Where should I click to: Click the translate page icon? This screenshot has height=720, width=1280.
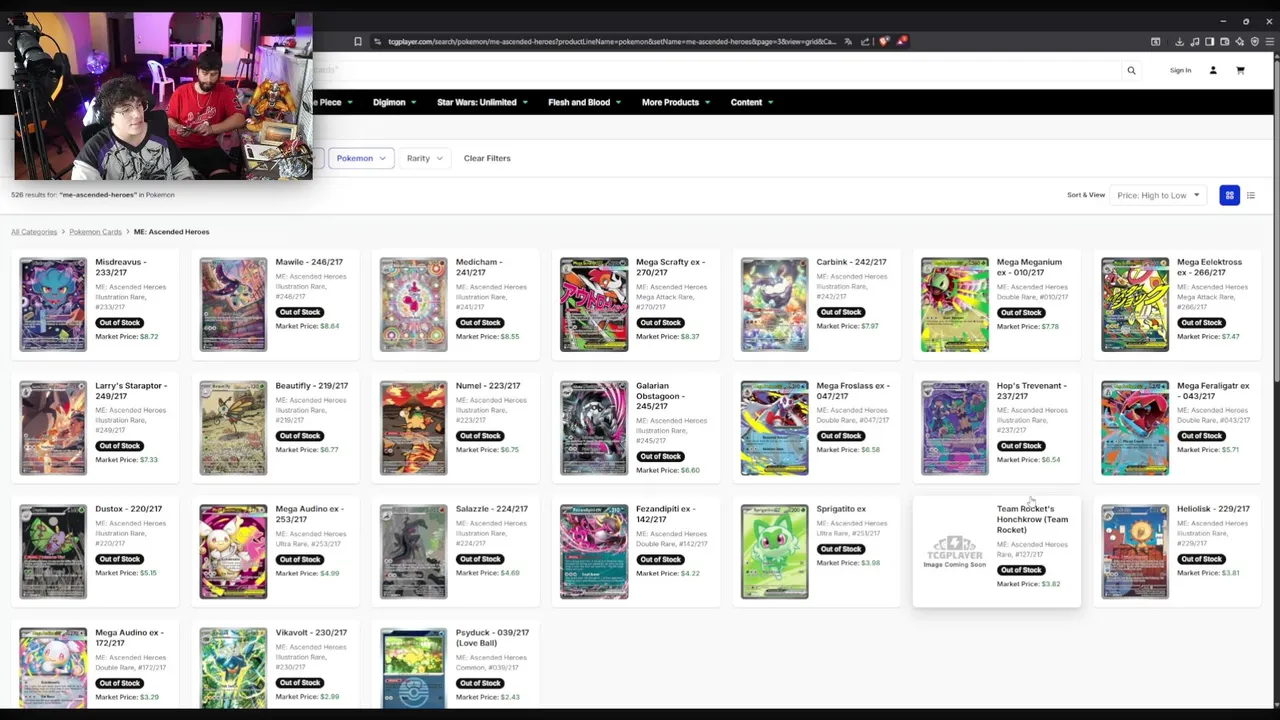(848, 42)
